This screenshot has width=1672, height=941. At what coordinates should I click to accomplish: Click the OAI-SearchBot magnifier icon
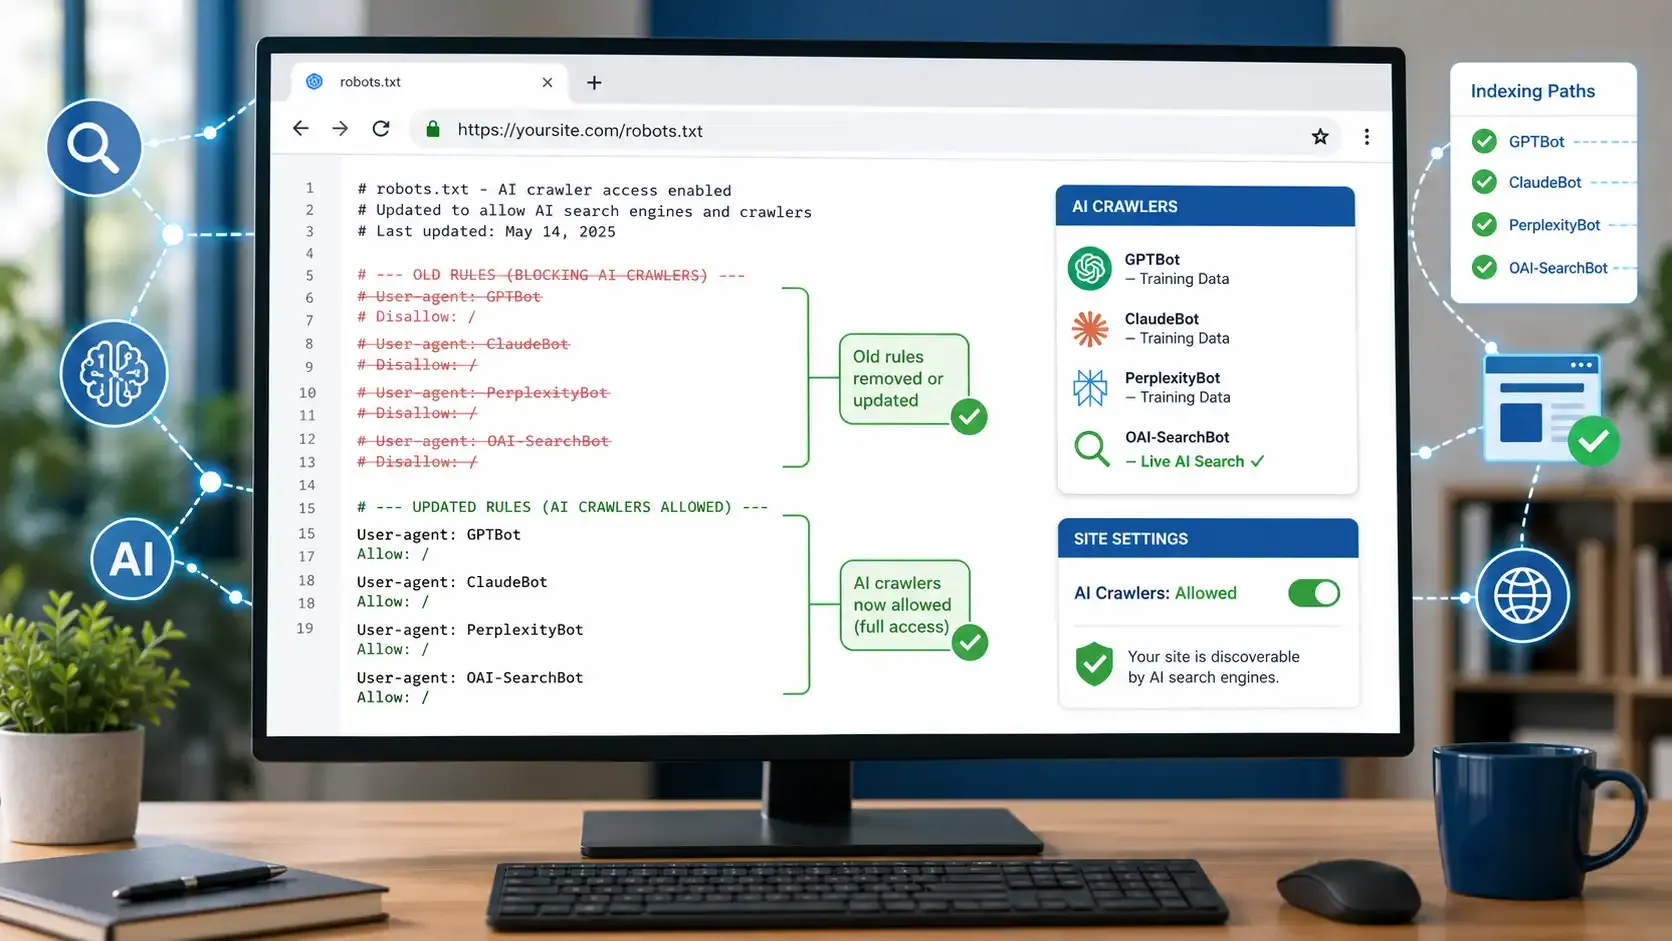point(1091,448)
